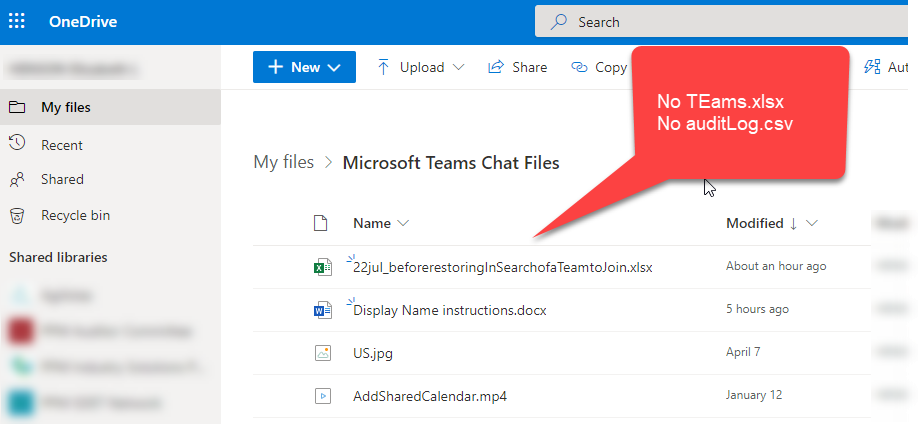The image size is (918, 424).
Task: Click the Modified descending sort arrow
Action: click(x=793, y=224)
